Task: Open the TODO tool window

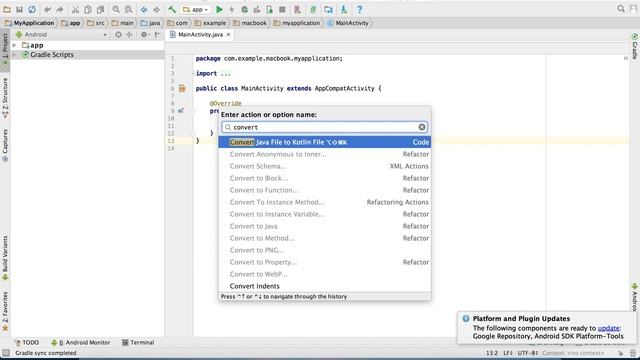Action: [x=27, y=342]
